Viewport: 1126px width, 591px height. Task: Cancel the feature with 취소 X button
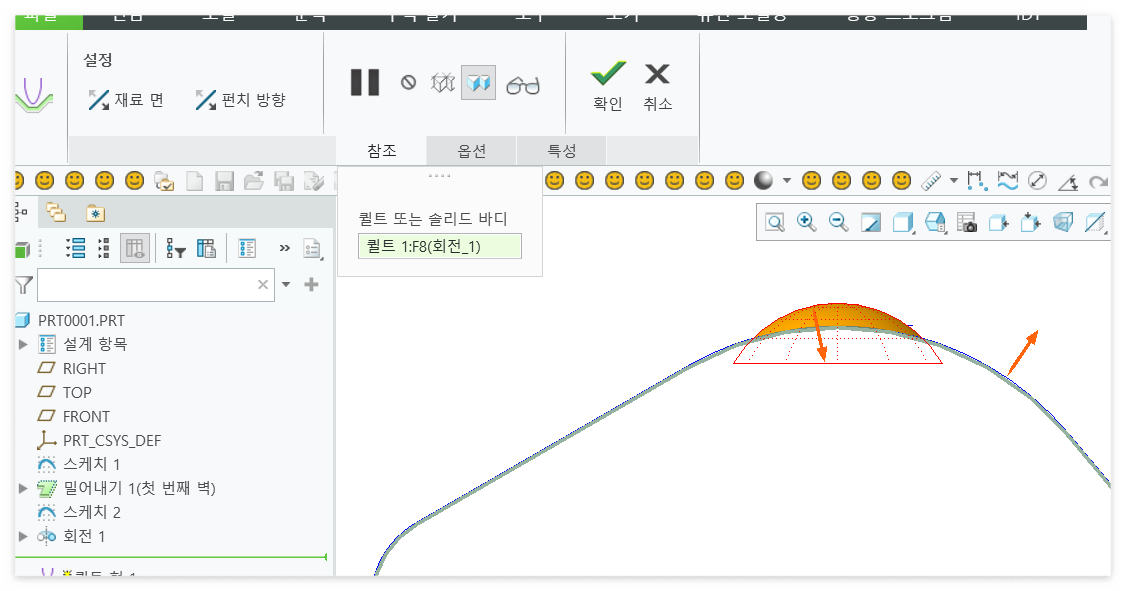(x=657, y=86)
